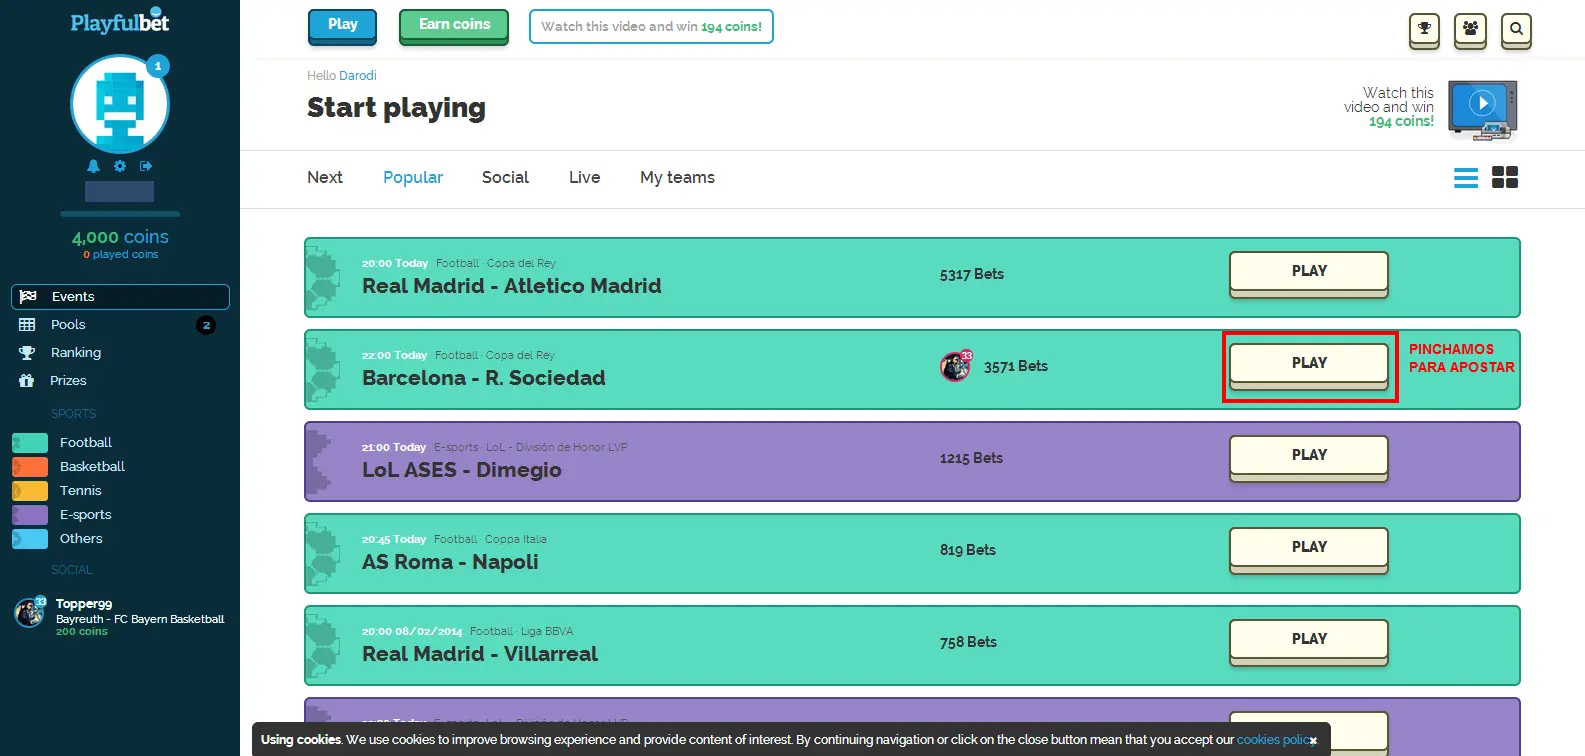Click the green Earn coins button
Image resolution: width=1585 pixels, height=756 pixels.
click(x=454, y=26)
